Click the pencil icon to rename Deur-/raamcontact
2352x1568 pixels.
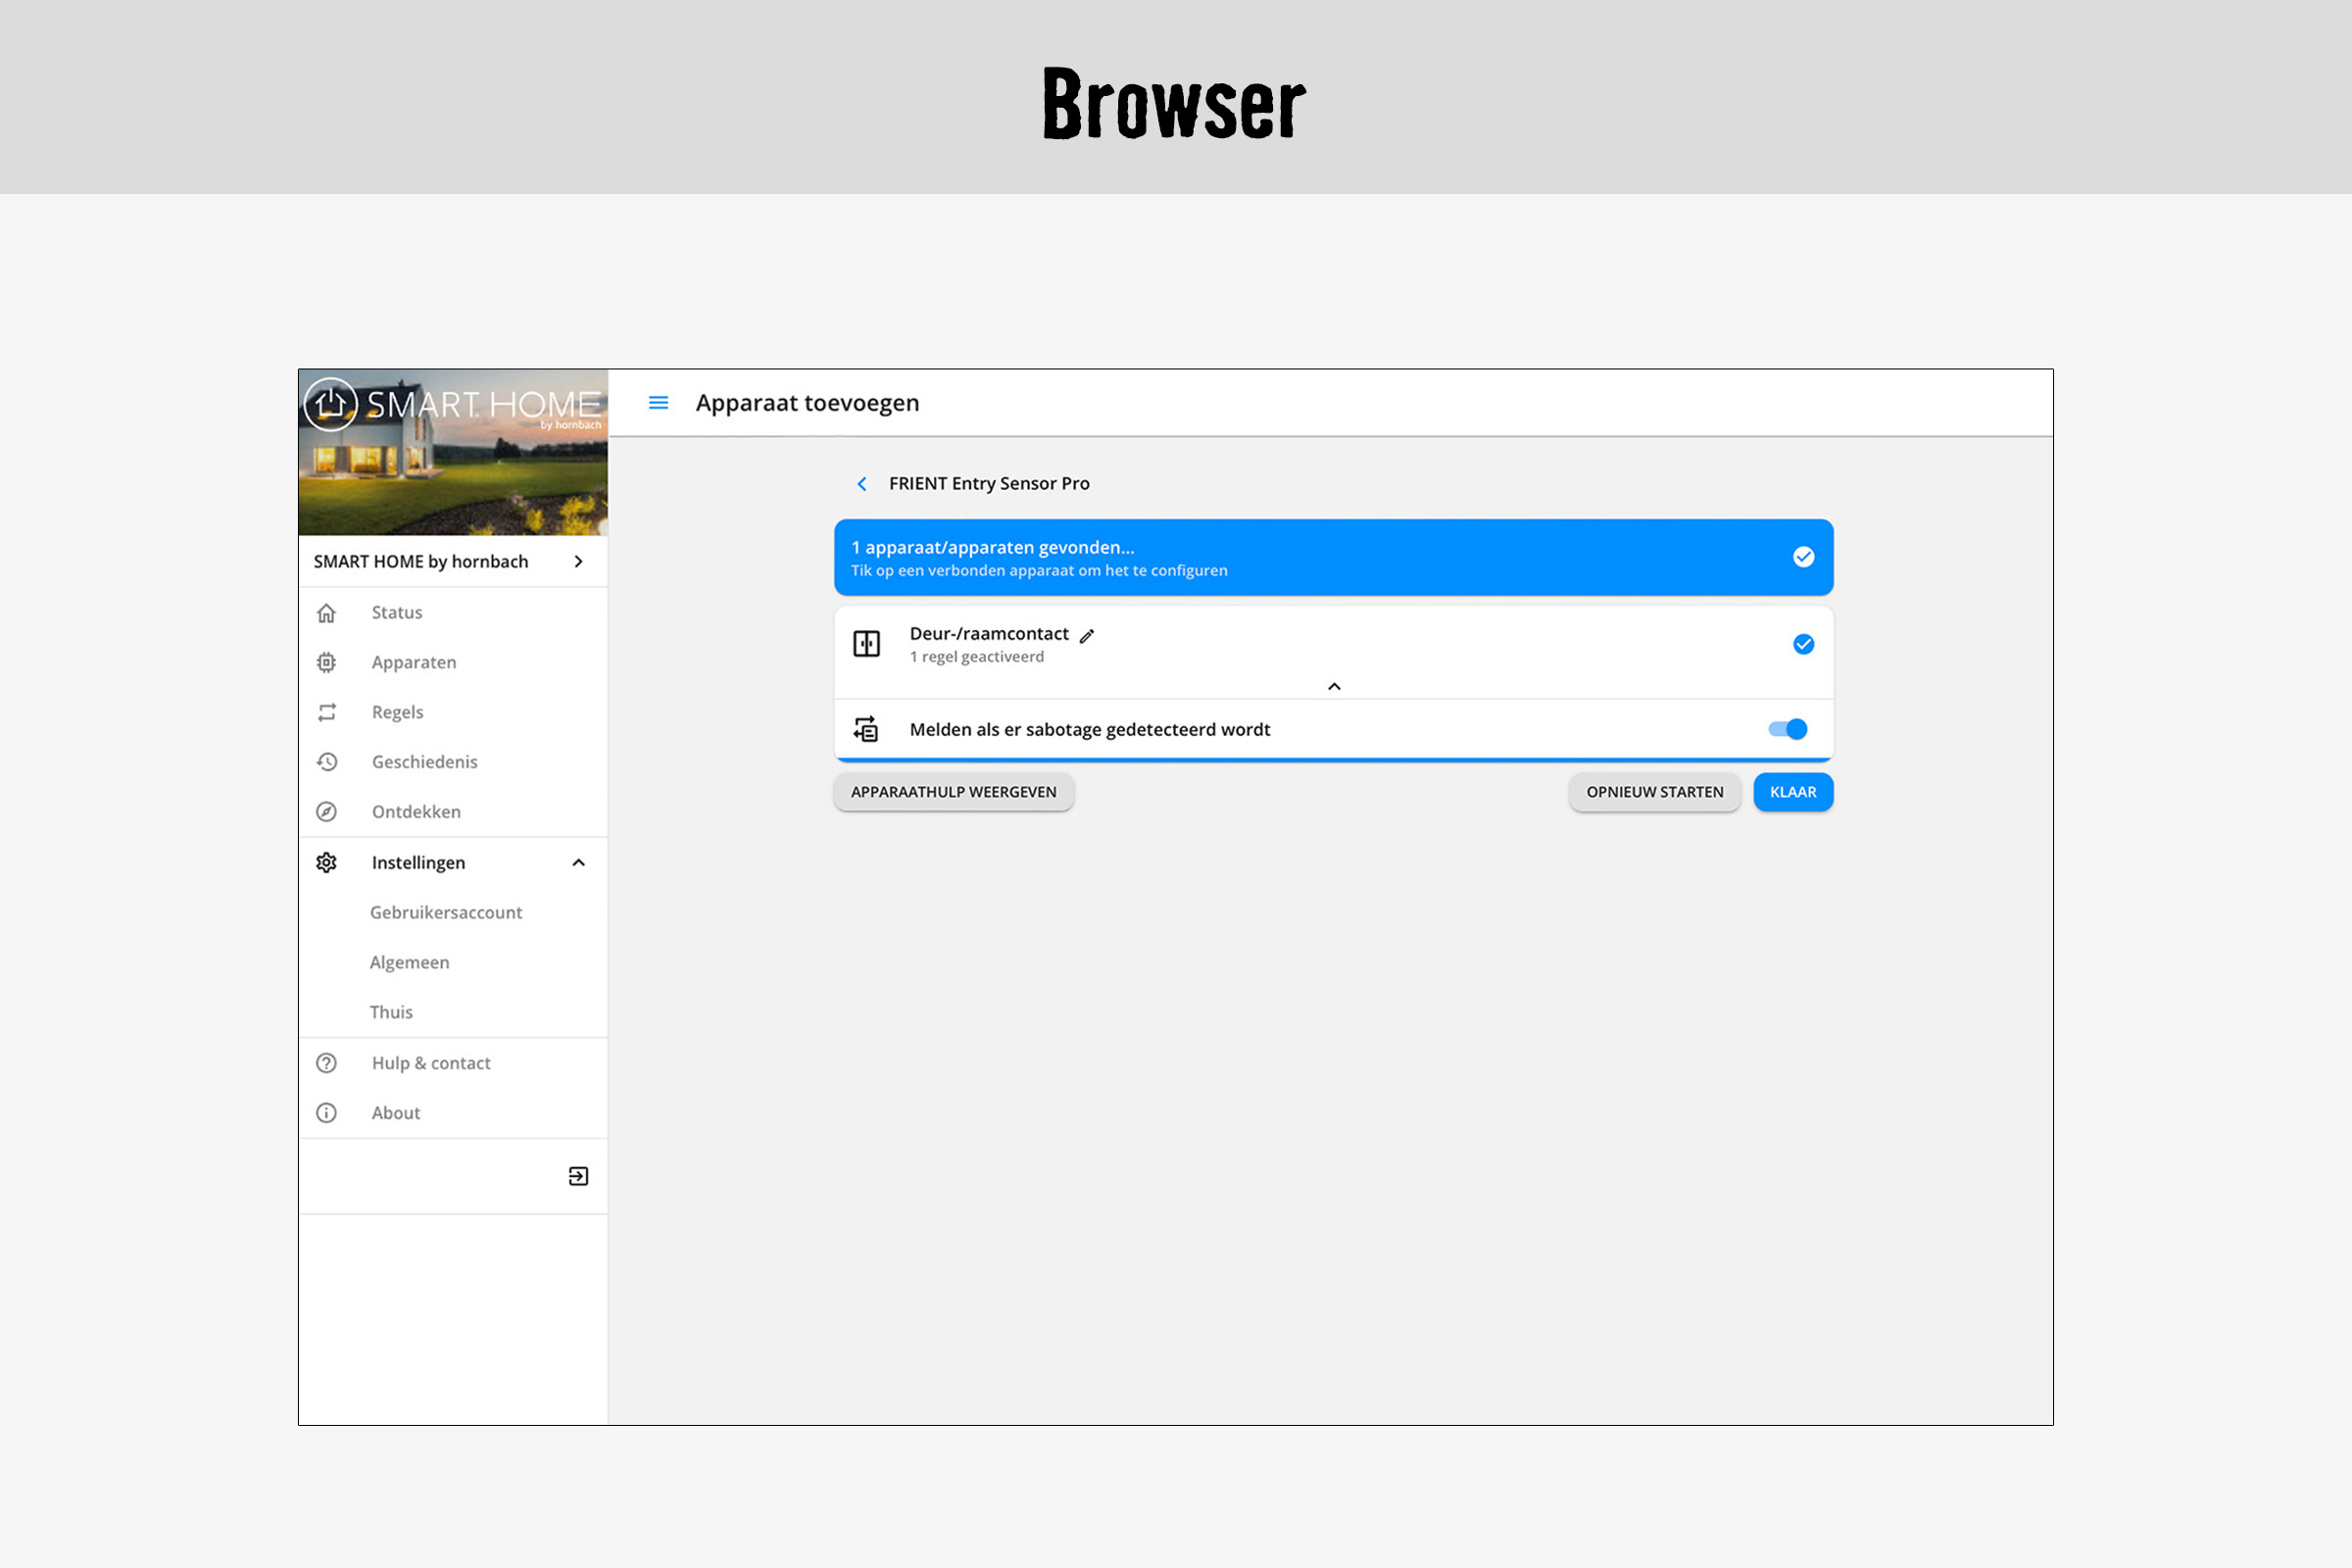(1087, 636)
